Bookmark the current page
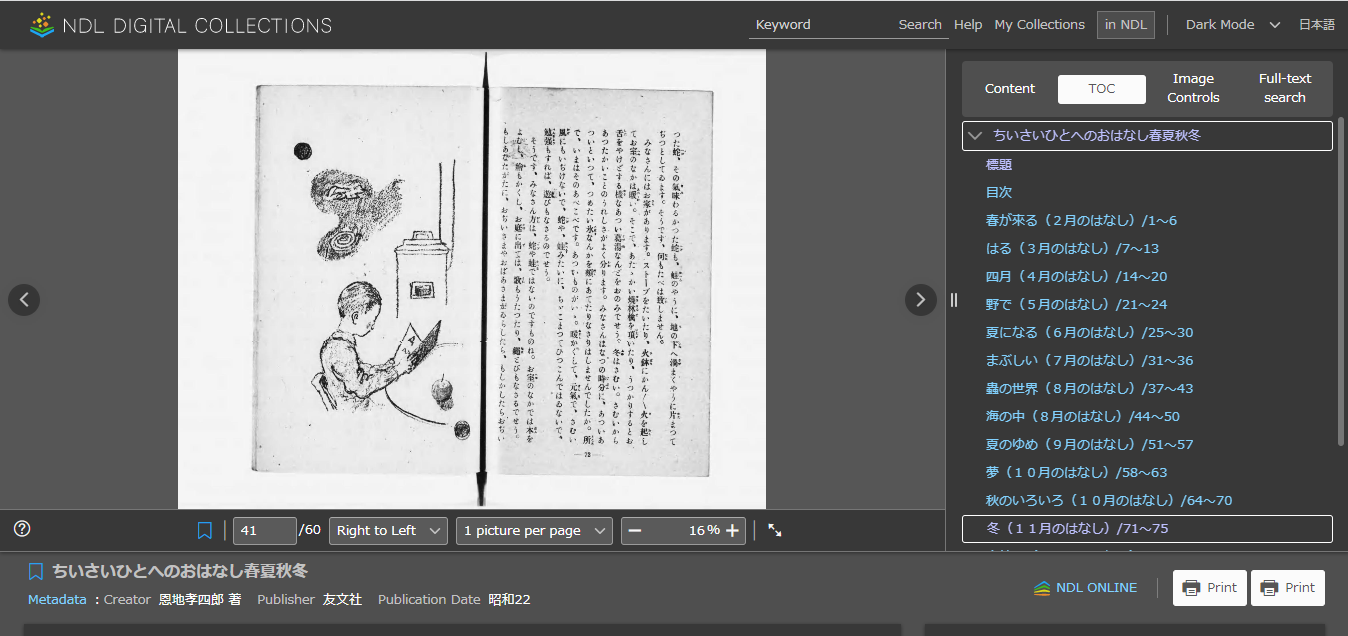Image resolution: width=1348 pixels, height=636 pixels. [204, 530]
